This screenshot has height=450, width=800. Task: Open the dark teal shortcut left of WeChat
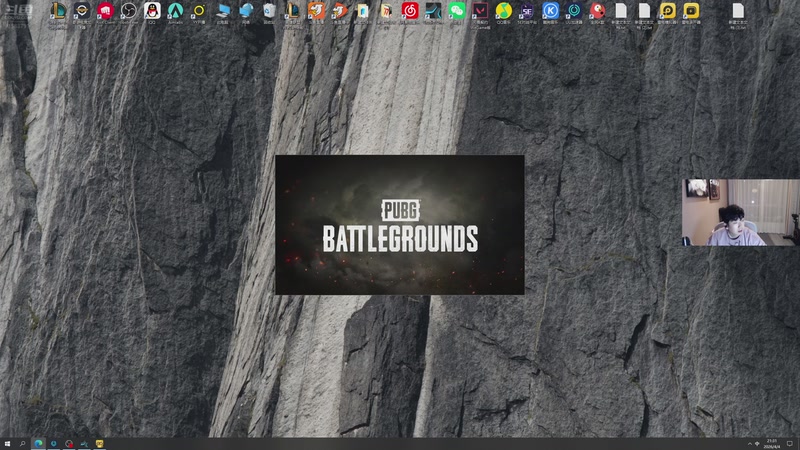point(433,11)
